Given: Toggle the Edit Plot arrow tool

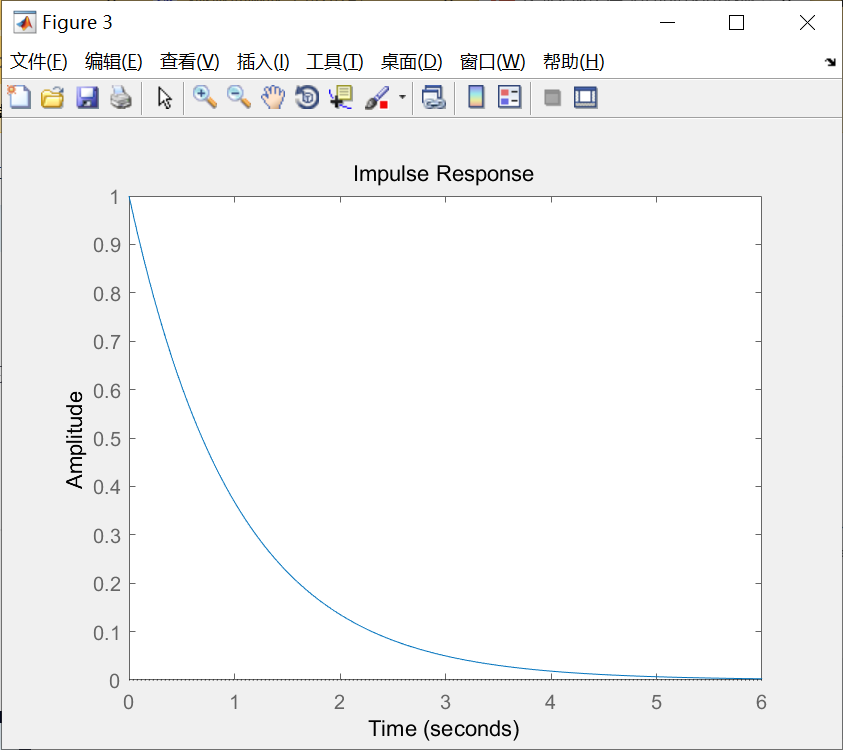Looking at the screenshot, I should [163, 97].
